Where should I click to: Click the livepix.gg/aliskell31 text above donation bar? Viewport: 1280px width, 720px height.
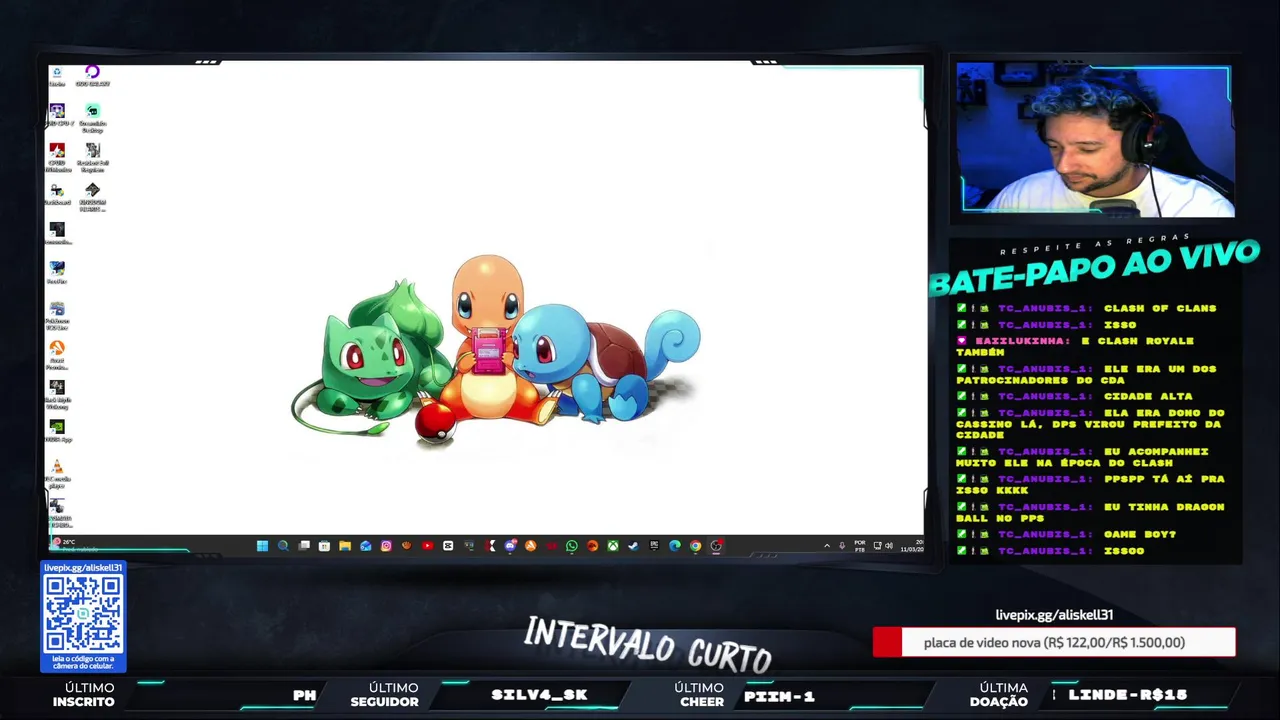coord(1054,615)
